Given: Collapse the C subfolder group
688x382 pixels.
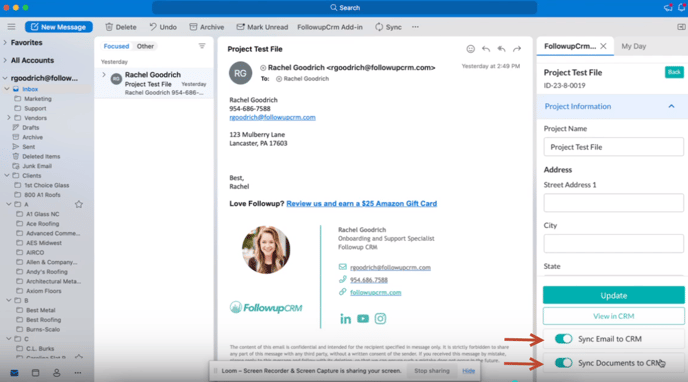Looking at the screenshot, I should click(x=8, y=339).
